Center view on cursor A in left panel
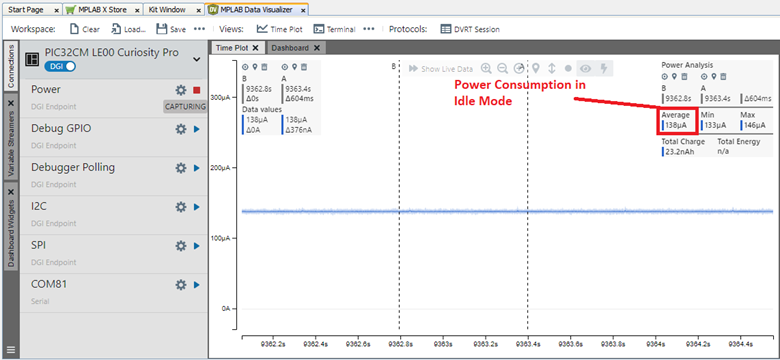Image resolution: width=780 pixels, height=360 pixels. (x=285, y=67)
